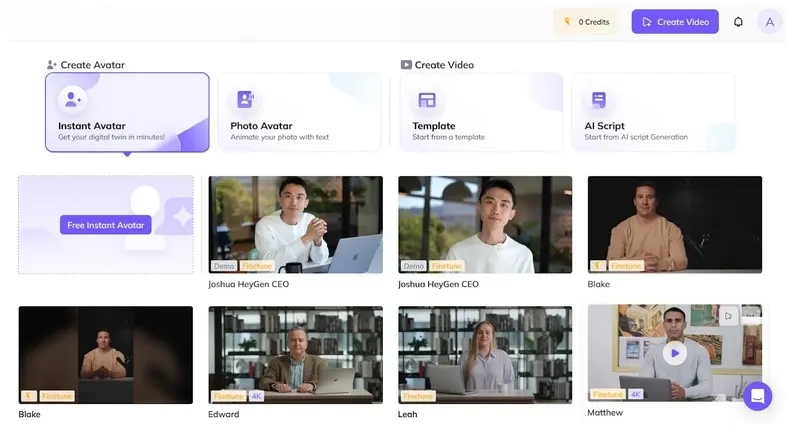
Task: Open the notifications bell
Action: pyautogui.click(x=738, y=21)
